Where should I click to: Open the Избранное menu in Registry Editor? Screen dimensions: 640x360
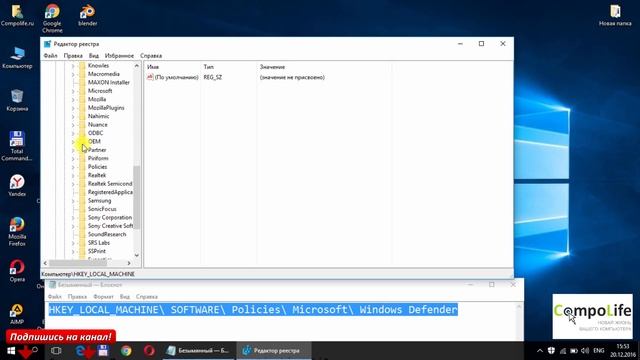pos(119,56)
